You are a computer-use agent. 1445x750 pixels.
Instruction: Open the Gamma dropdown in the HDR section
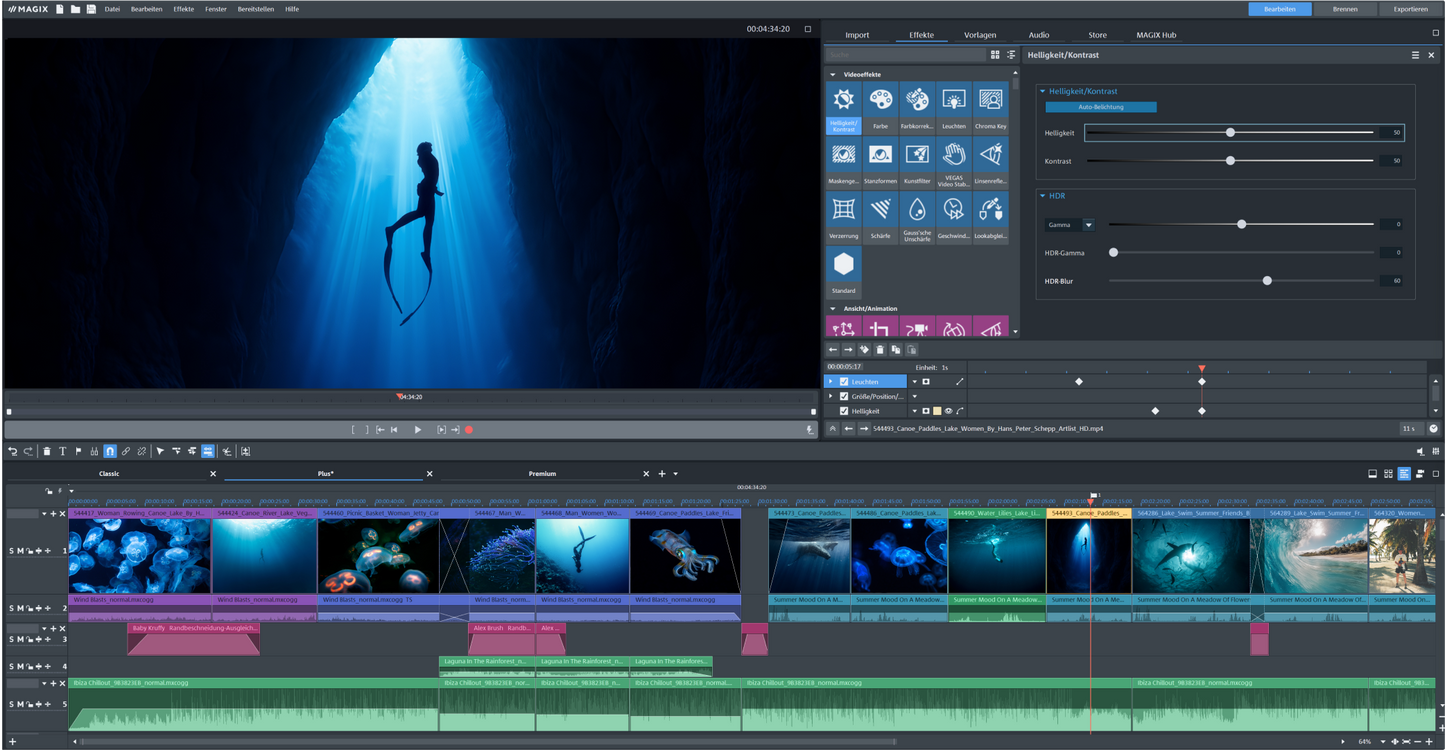coord(1089,224)
